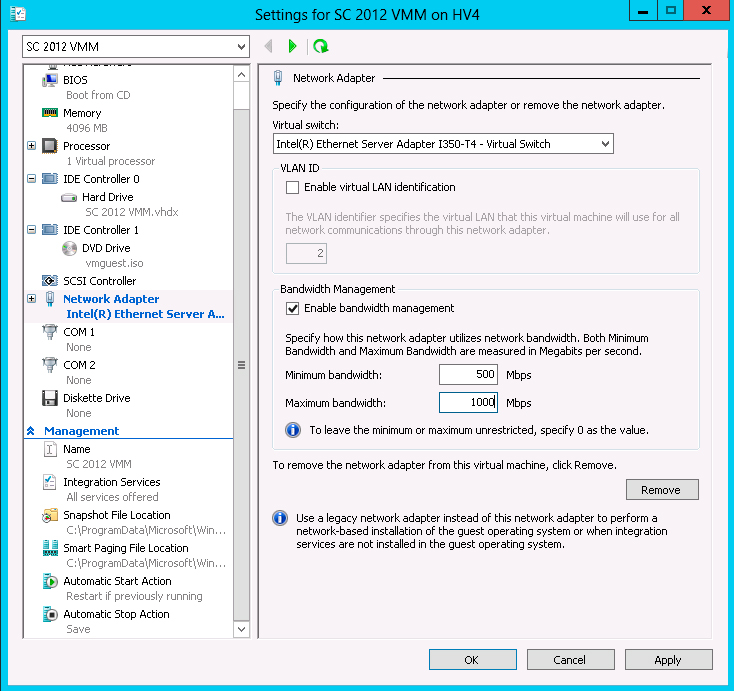The height and width of the screenshot is (691, 734).
Task: Click the Network Adapter icon in tree
Action: 50,299
